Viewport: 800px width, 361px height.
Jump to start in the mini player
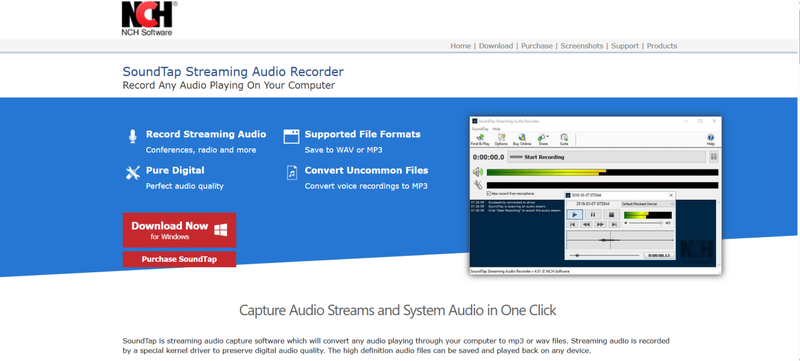572,224
